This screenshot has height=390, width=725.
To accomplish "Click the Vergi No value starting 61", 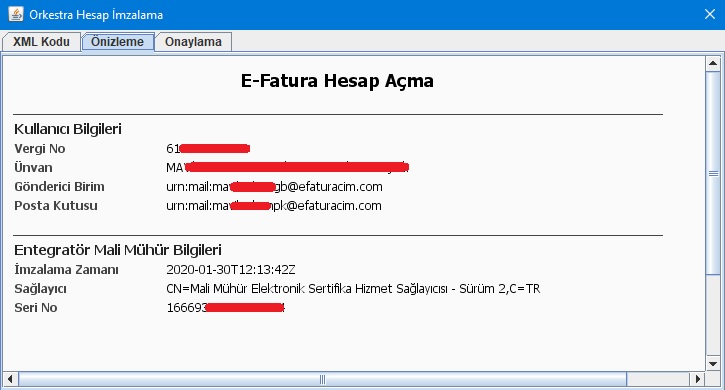I will point(208,149).
